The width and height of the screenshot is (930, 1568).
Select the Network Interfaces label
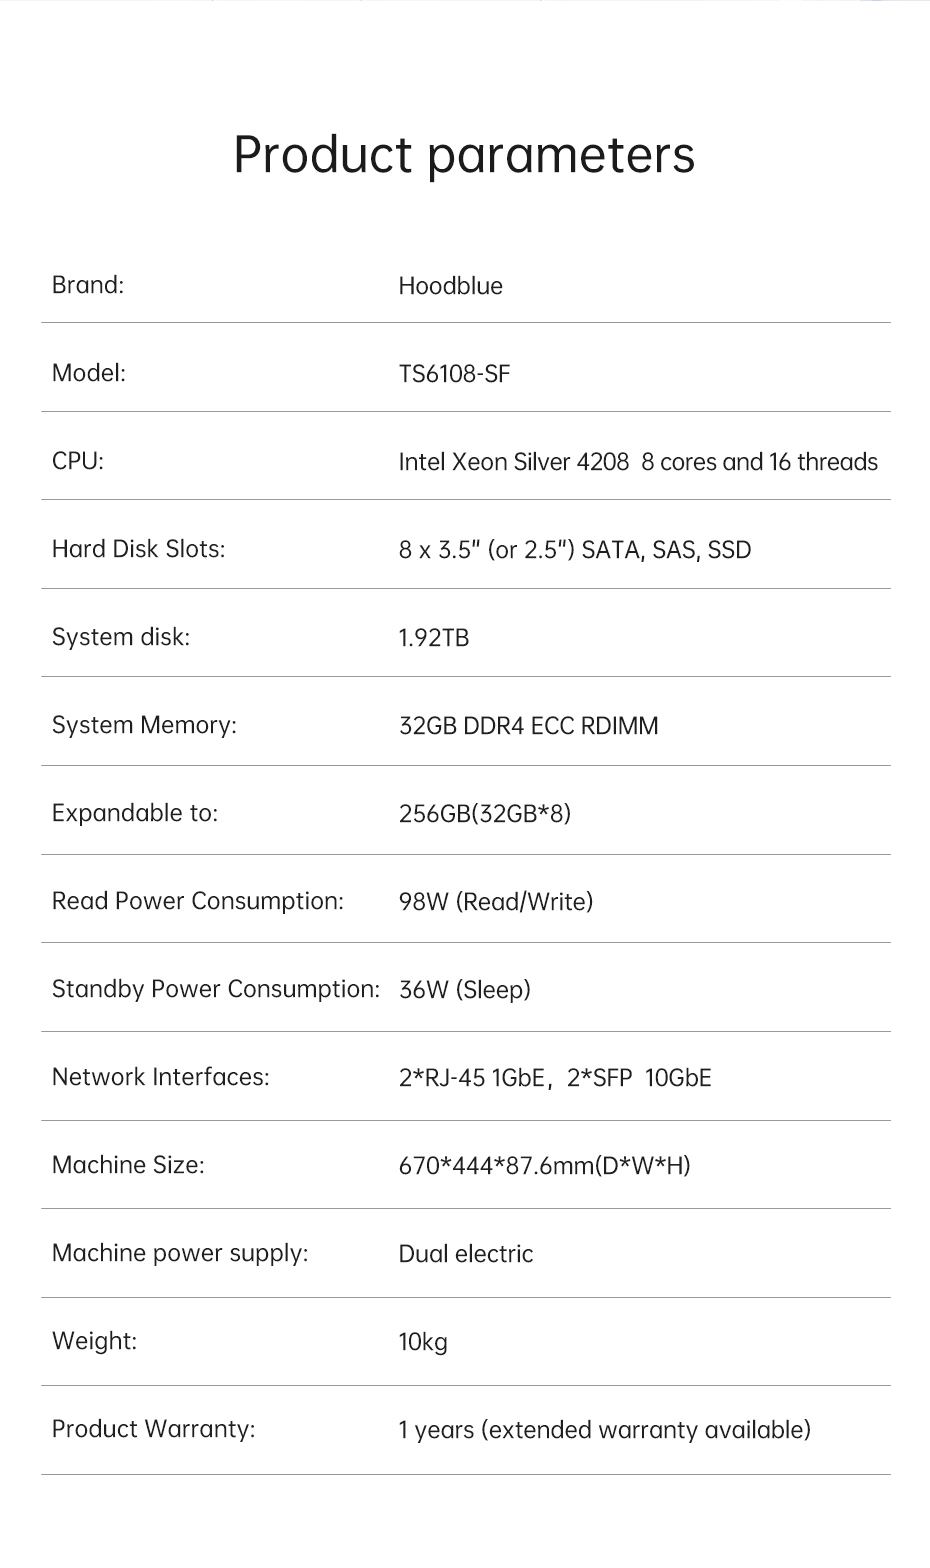[x=160, y=1077]
